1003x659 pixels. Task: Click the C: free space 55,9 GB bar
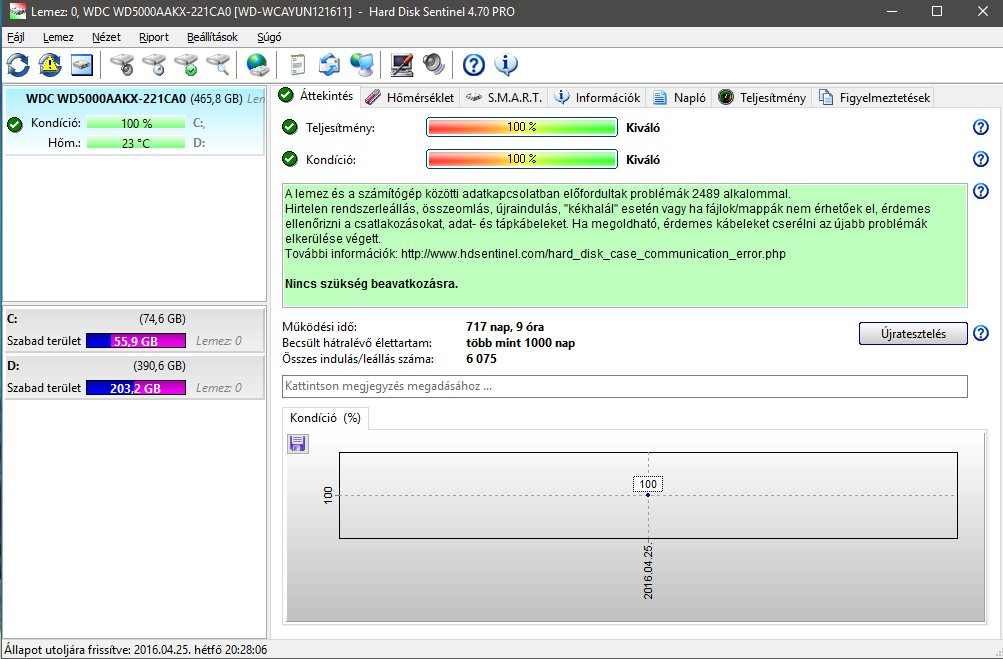tap(136, 341)
